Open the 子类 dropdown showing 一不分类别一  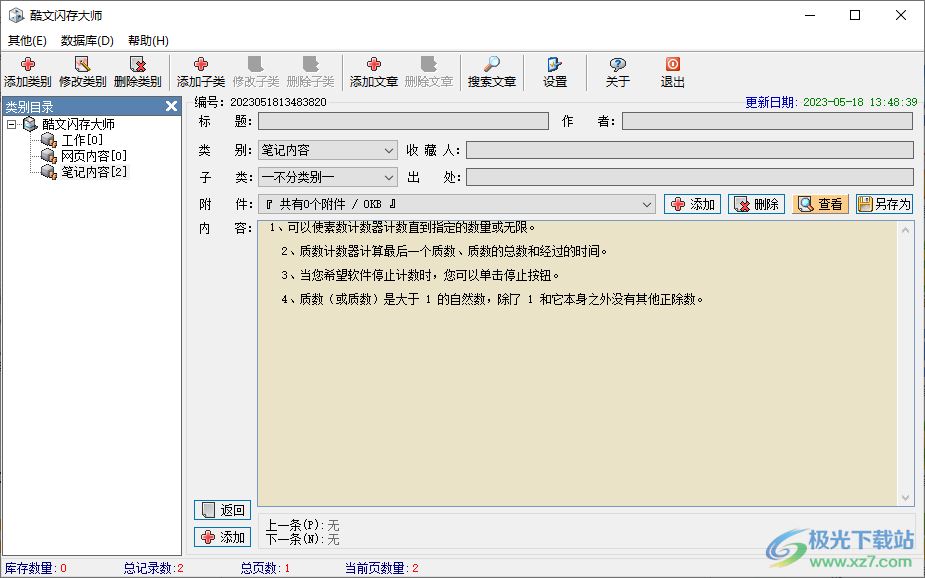pos(327,177)
